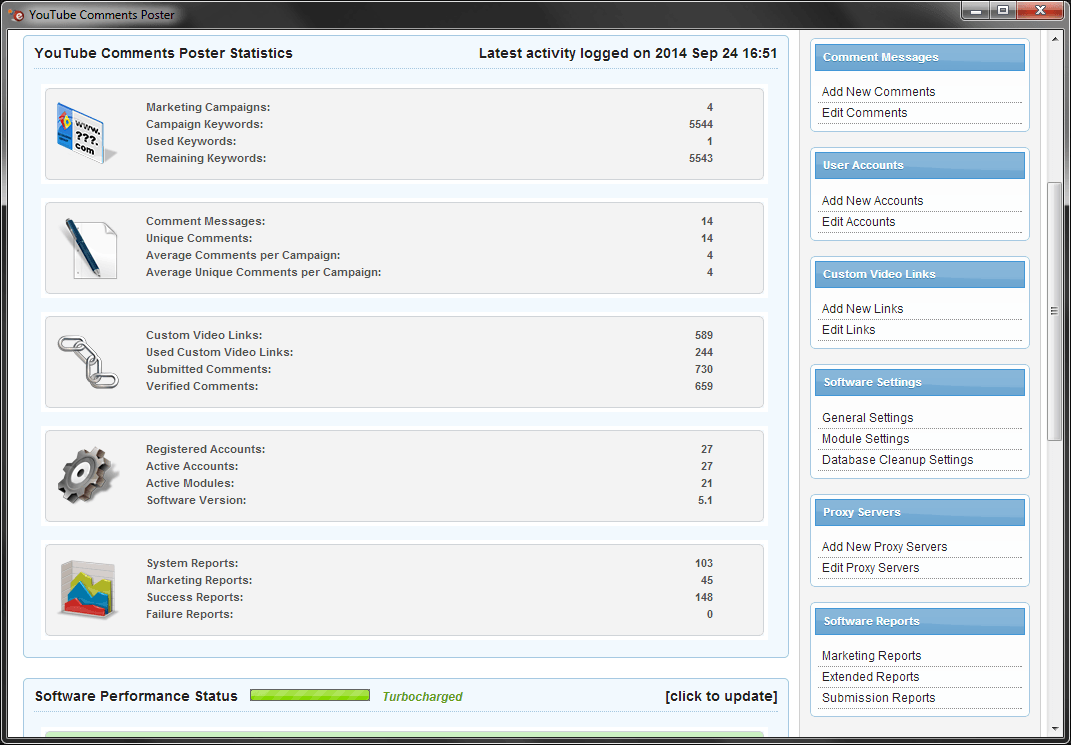This screenshot has height=745, width=1071.
Task: Choose Add New Links option
Action: coord(862,309)
